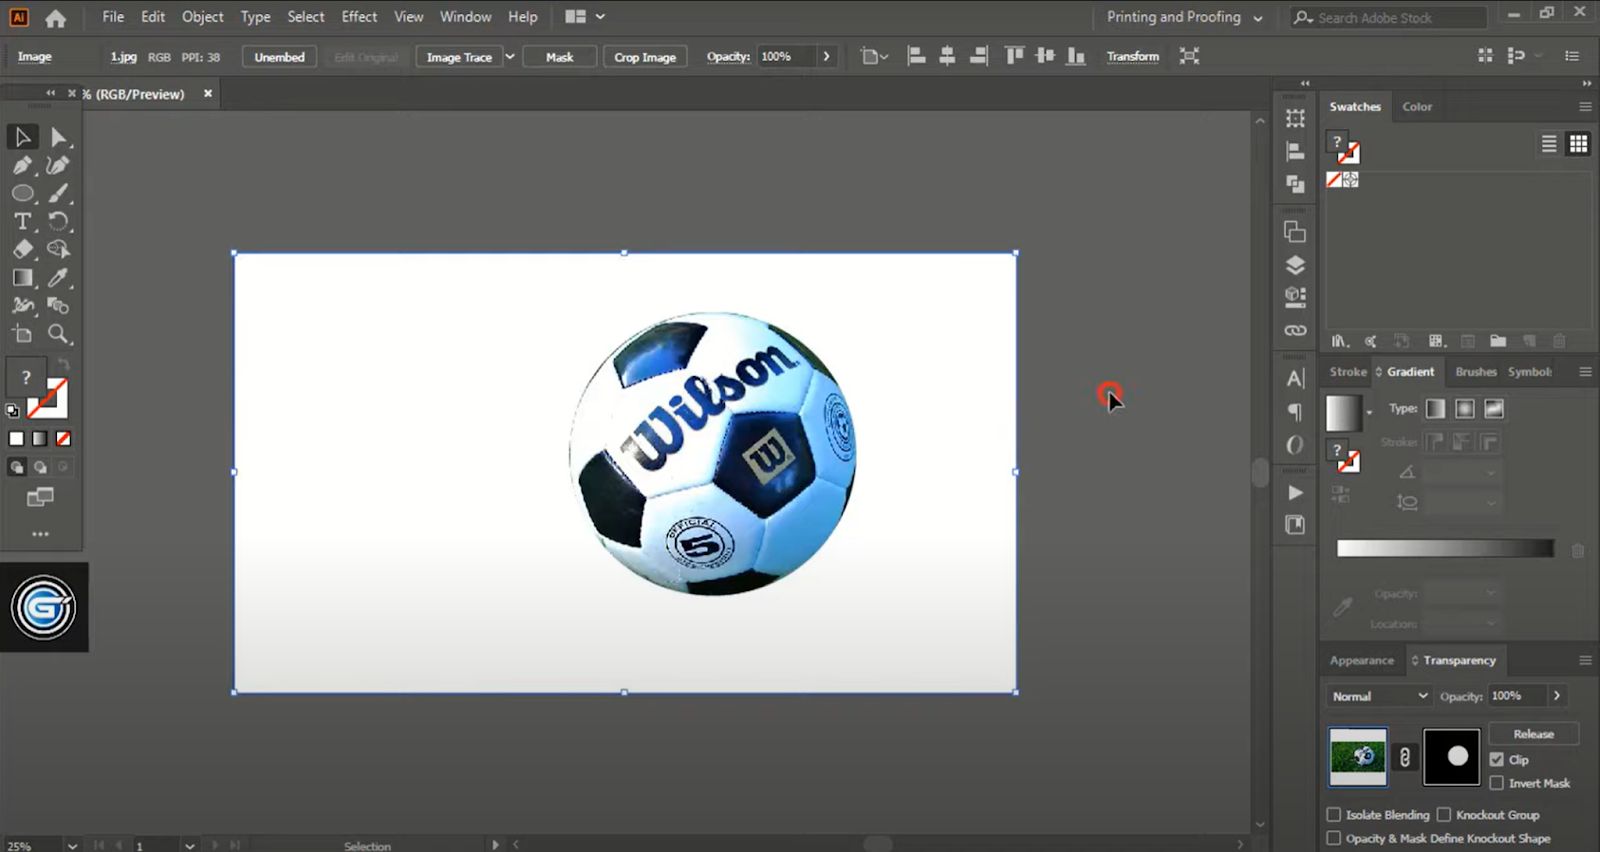
Task: Click the Mask button
Action: [x=559, y=57]
